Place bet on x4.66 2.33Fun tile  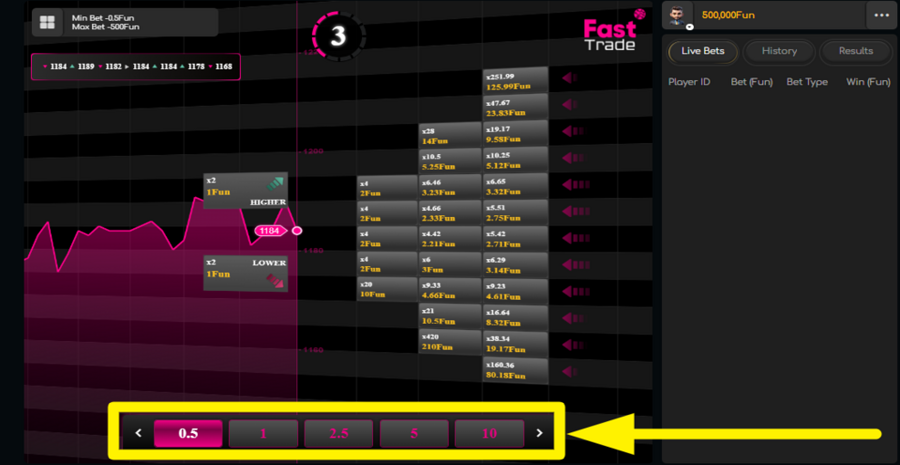(x=450, y=213)
